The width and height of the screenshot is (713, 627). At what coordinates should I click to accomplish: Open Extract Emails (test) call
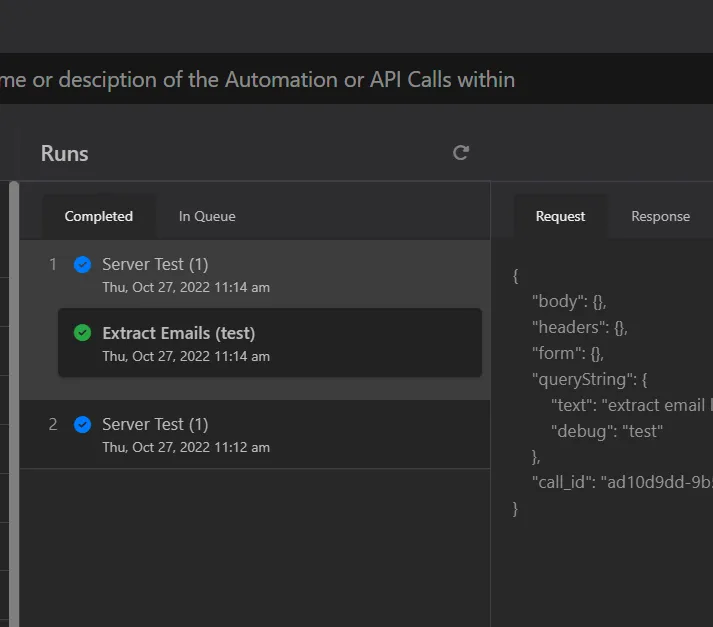(270, 343)
